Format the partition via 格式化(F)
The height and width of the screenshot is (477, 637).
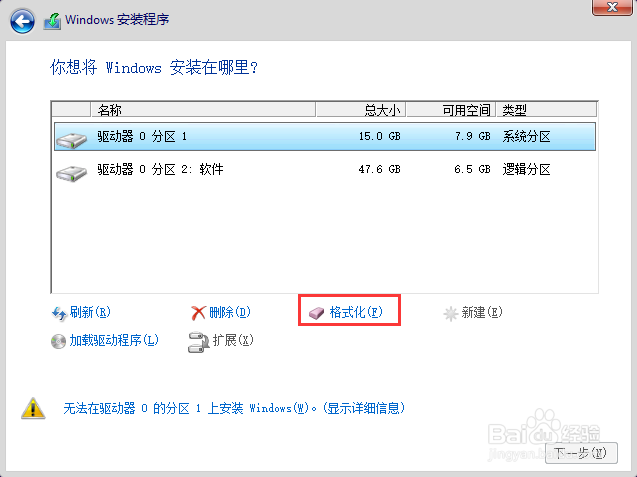(x=356, y=312)
